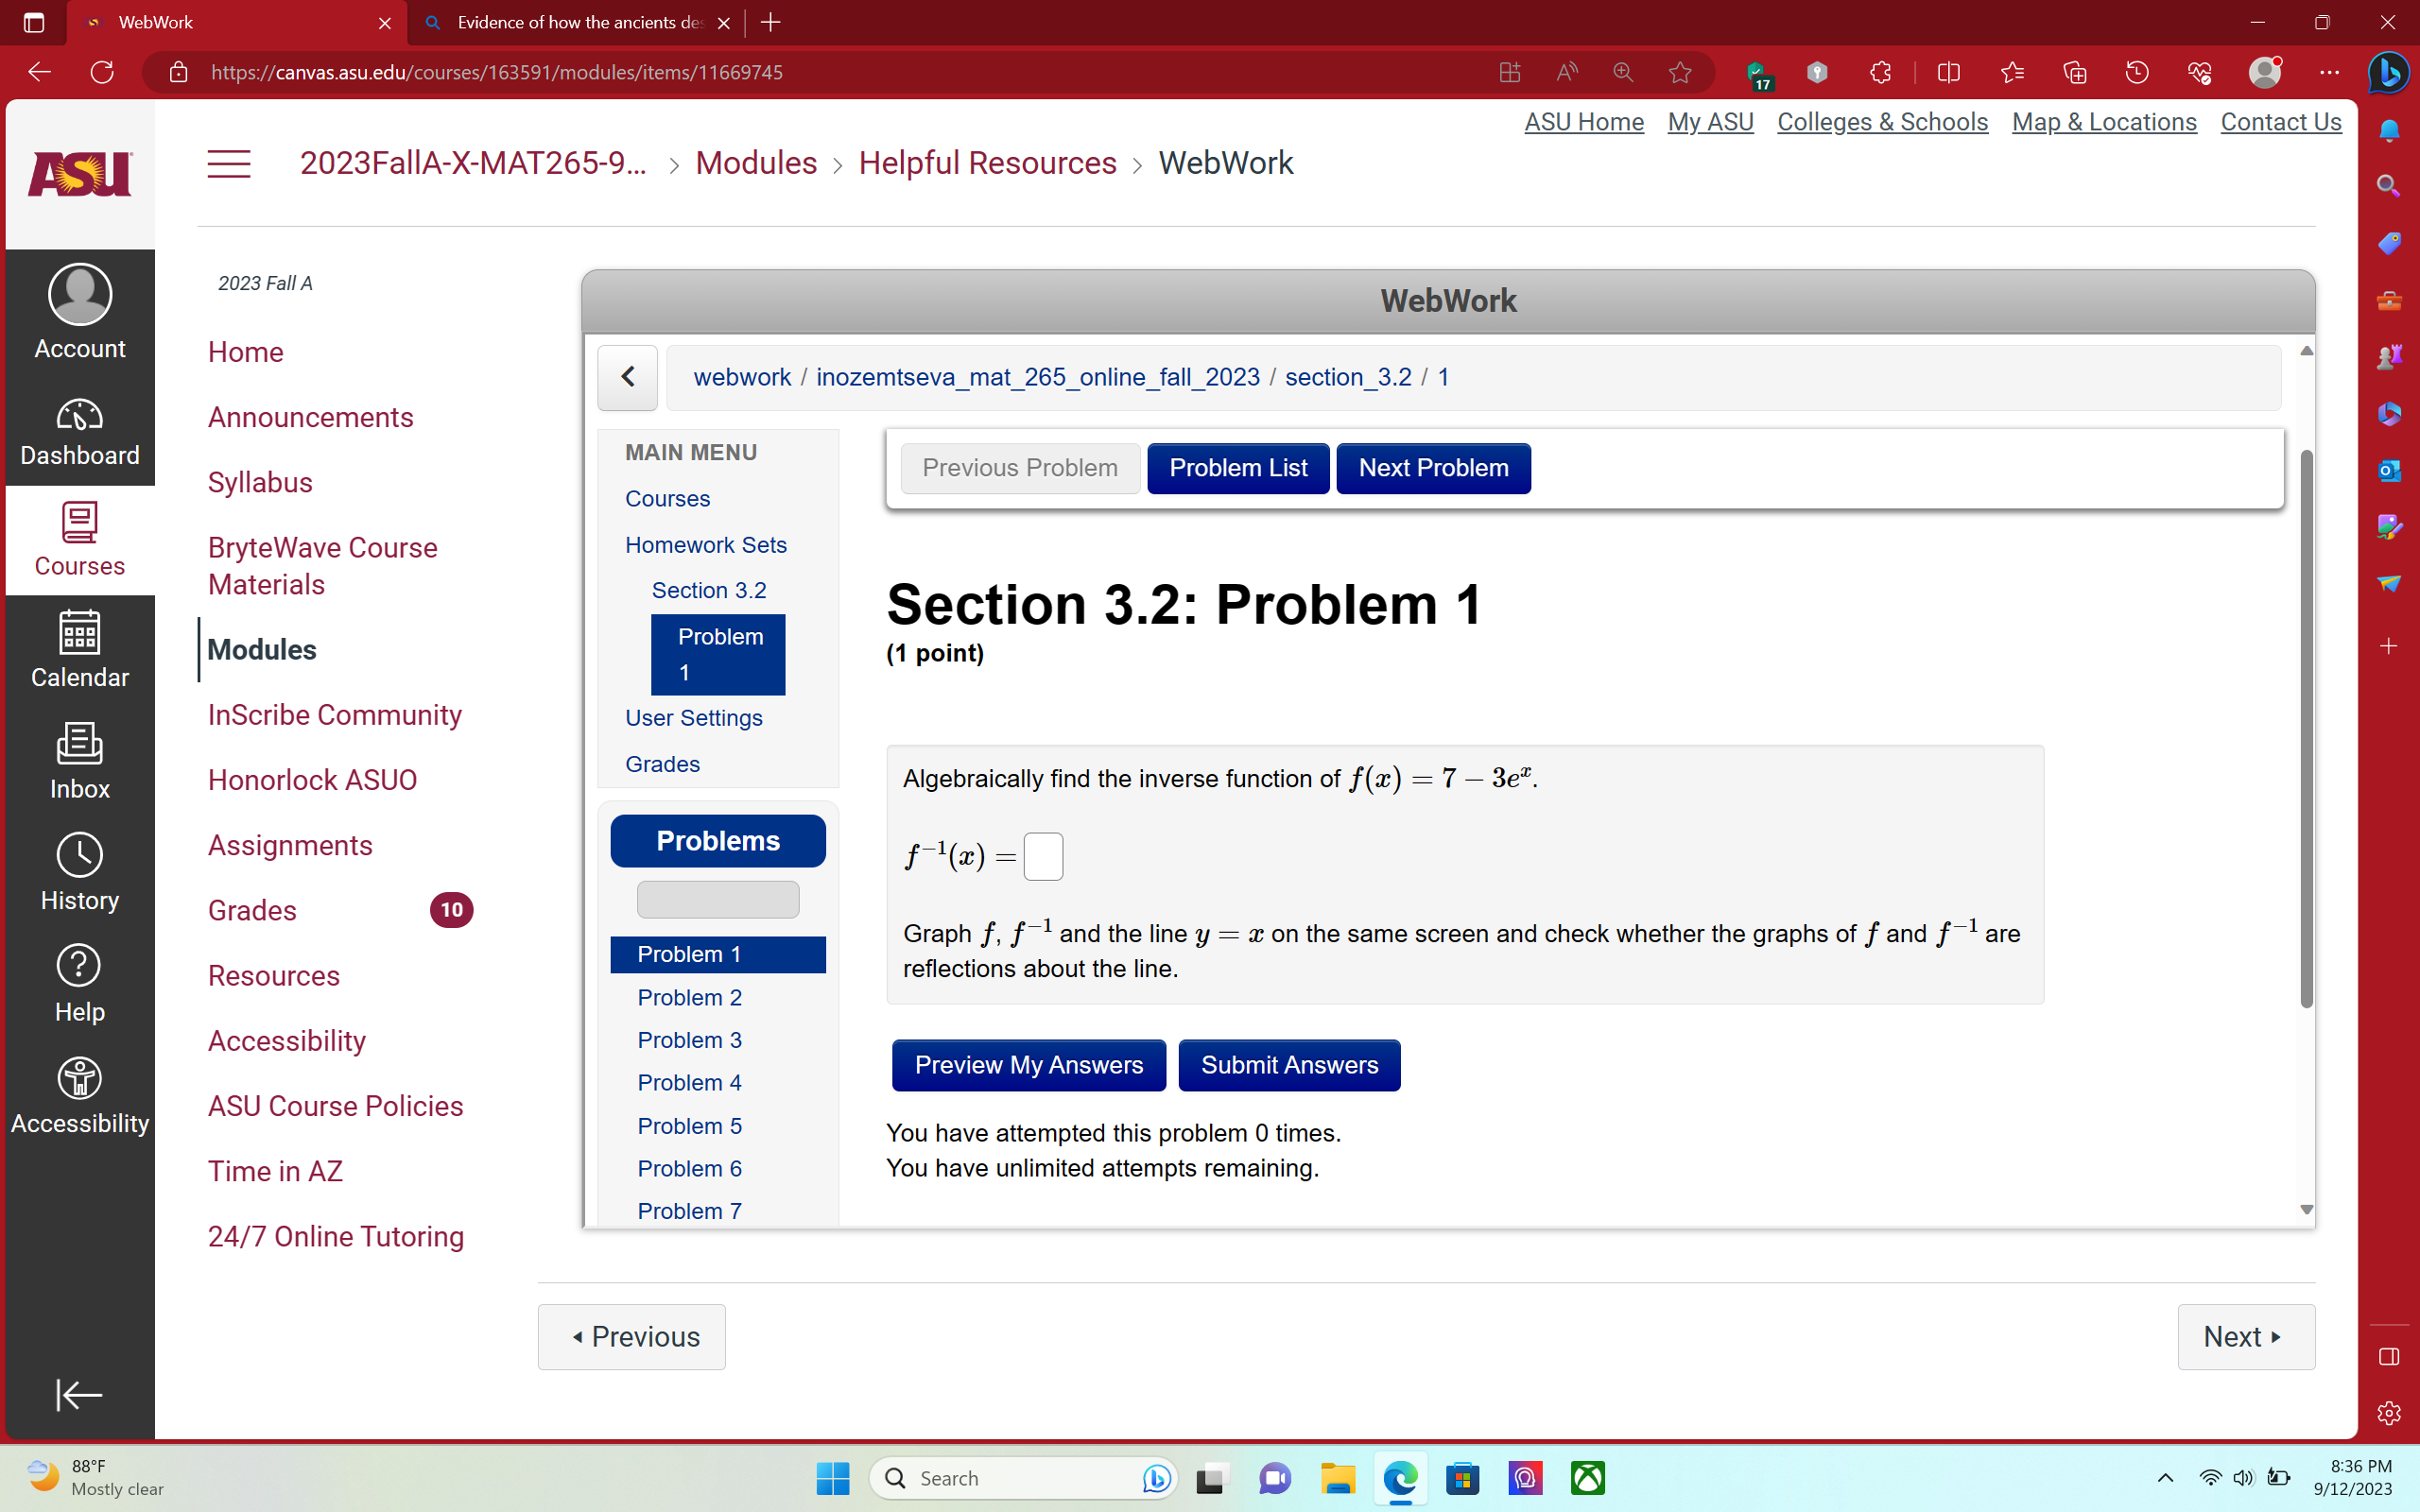Viewport: 2420px width, 1512px height.
Task: Open File Explorer from taskbar
Action: pos(1337,1478)
